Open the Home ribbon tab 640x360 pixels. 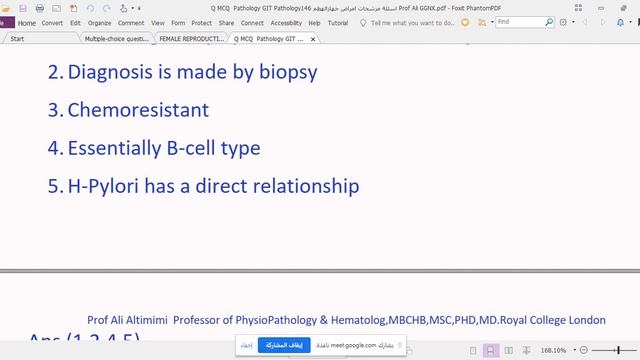coord(27,23)
